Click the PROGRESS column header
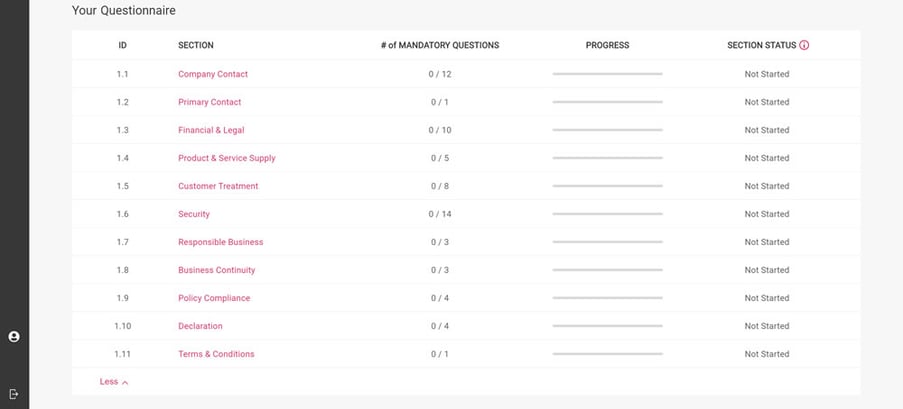 click(x=607, y=45)
